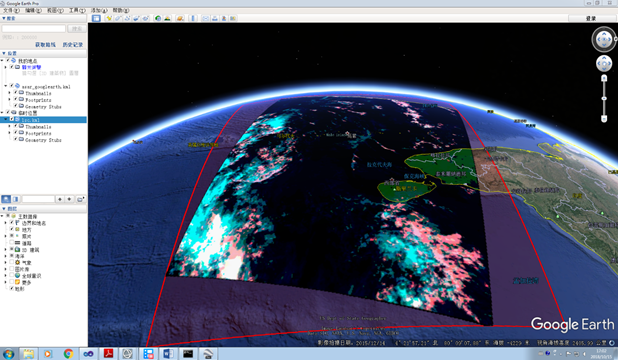Select the Add Polygon tool
The height and width of the screenshot is (360, 618).
point(118,18)
